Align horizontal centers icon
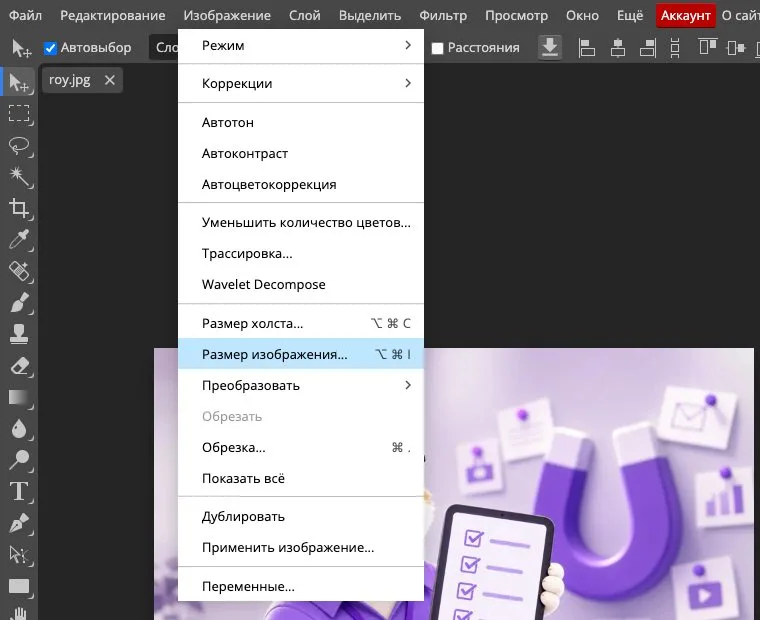 click(618, 48)
